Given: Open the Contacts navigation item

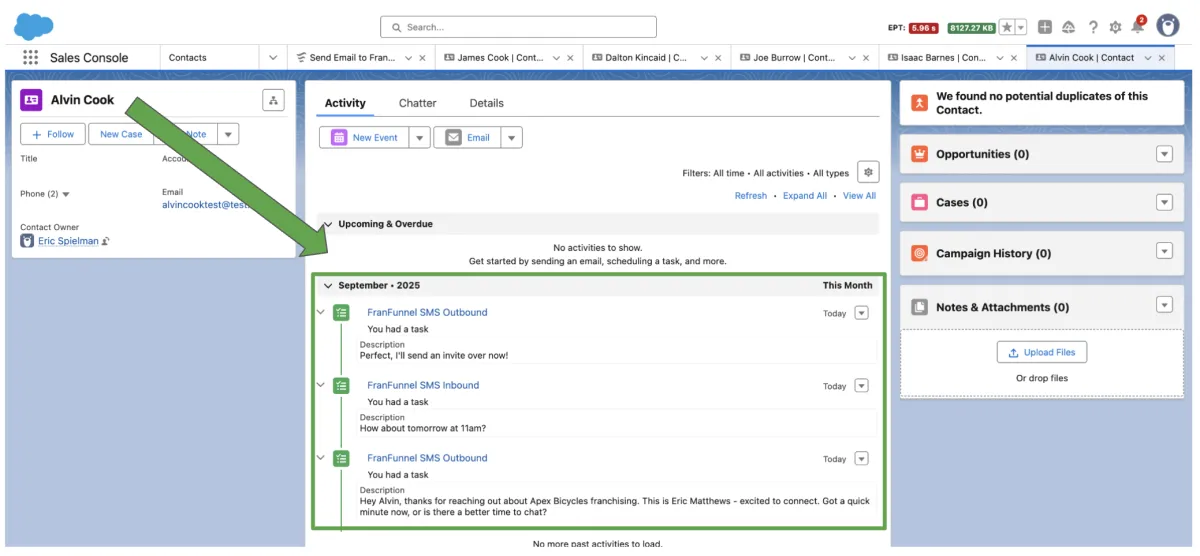Looking at the screenshot, I should [188, 58].
